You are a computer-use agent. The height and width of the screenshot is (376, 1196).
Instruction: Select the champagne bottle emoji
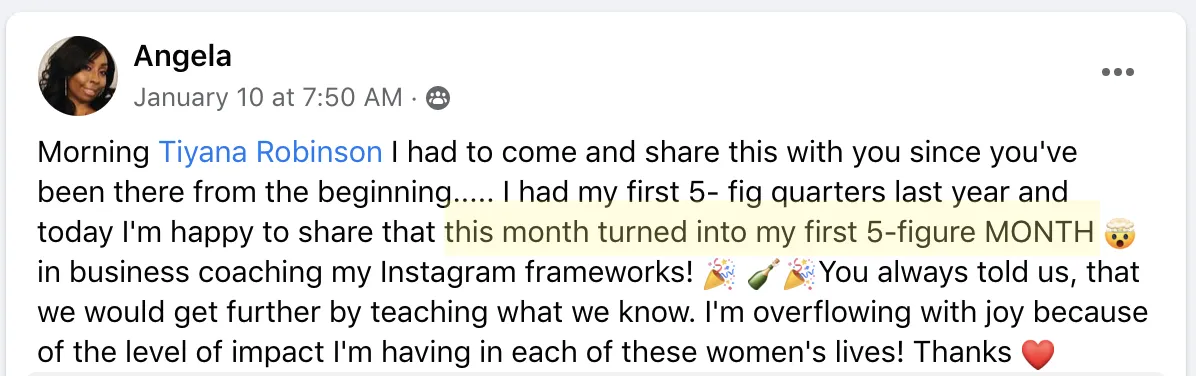(764, 273)
